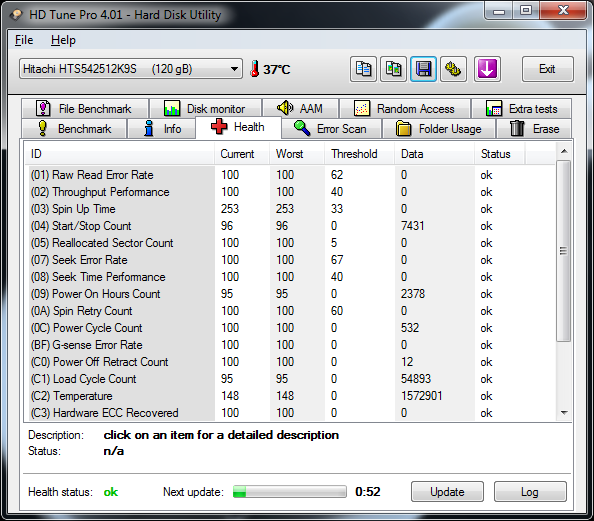The width and height of the screenshot is (594, 521).
Task: Click the Error Scan magnifier icon
Action: point(302,128)
